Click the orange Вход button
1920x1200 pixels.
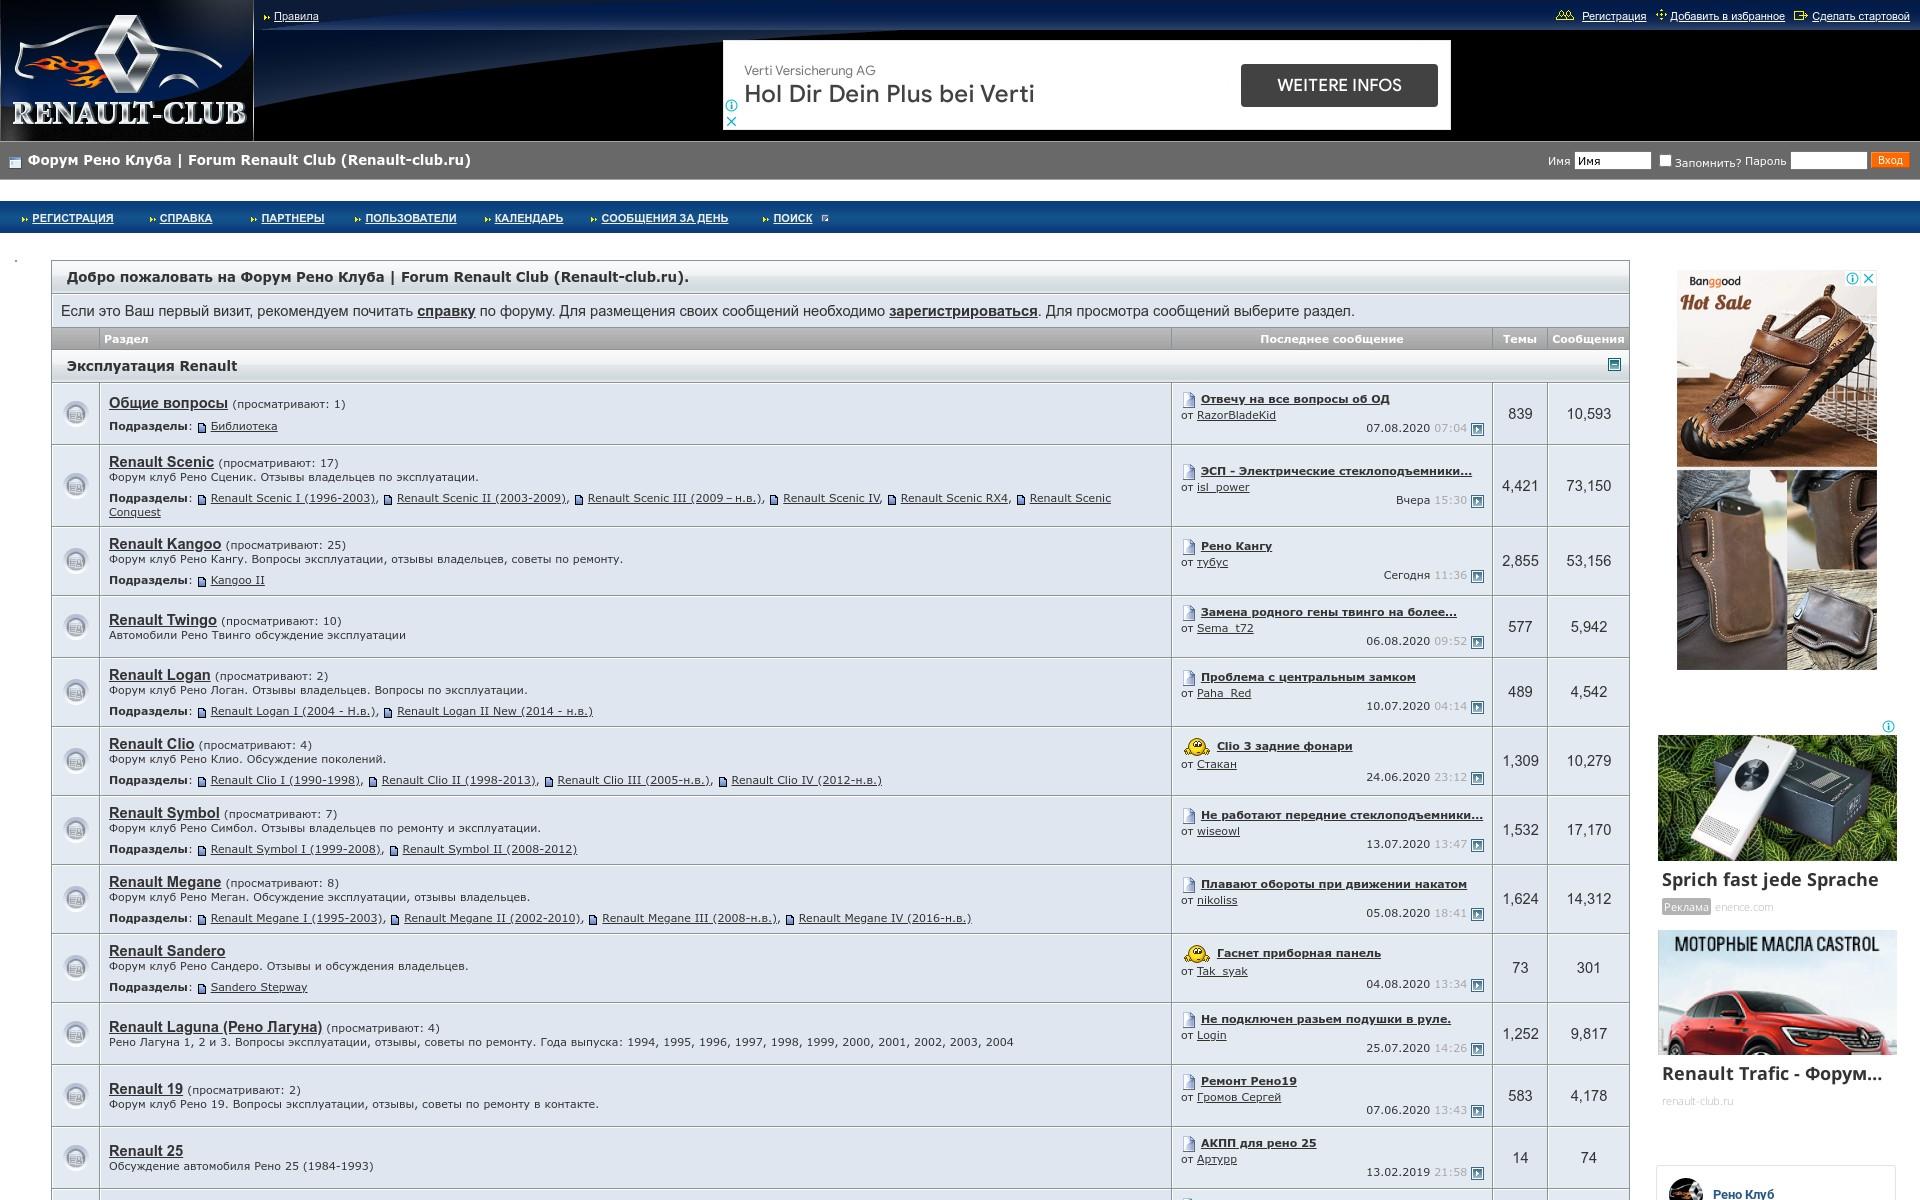click(x=1889, y=160)
